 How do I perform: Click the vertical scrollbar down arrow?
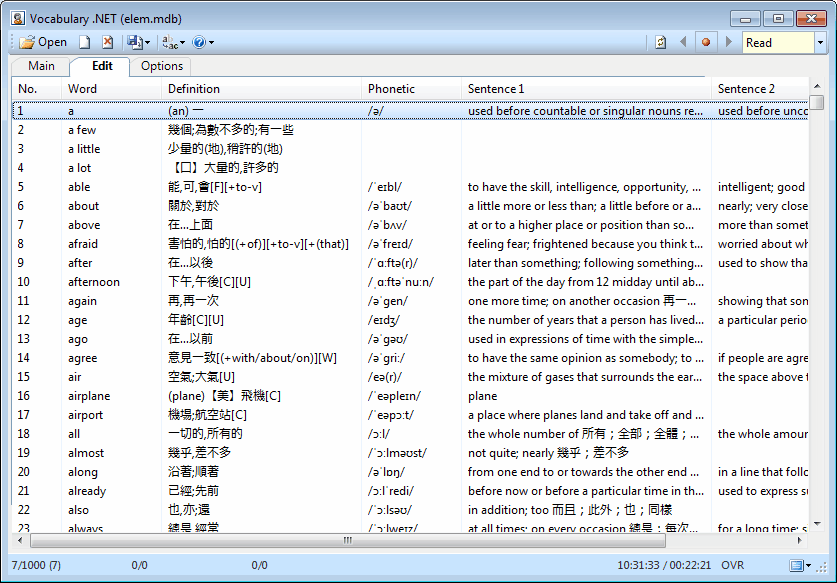(x=817, y=525)
